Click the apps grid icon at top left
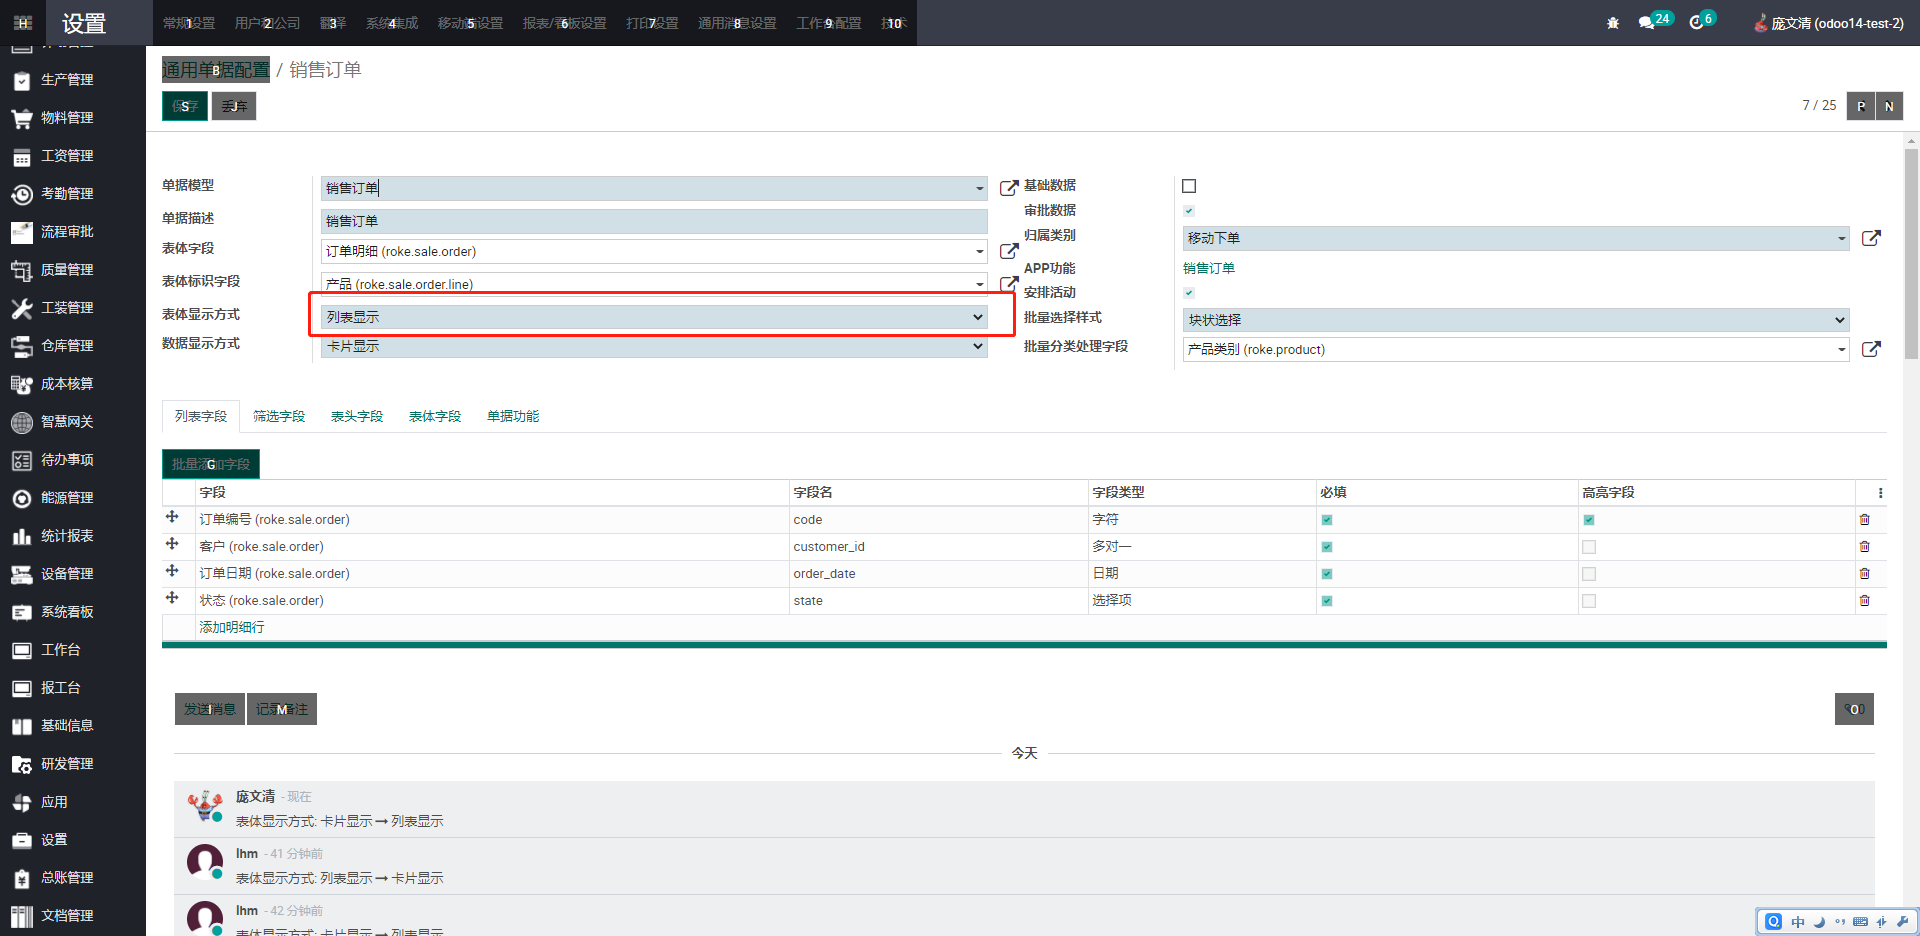Screen dimensions: 1920x936 tap(23, 23)
